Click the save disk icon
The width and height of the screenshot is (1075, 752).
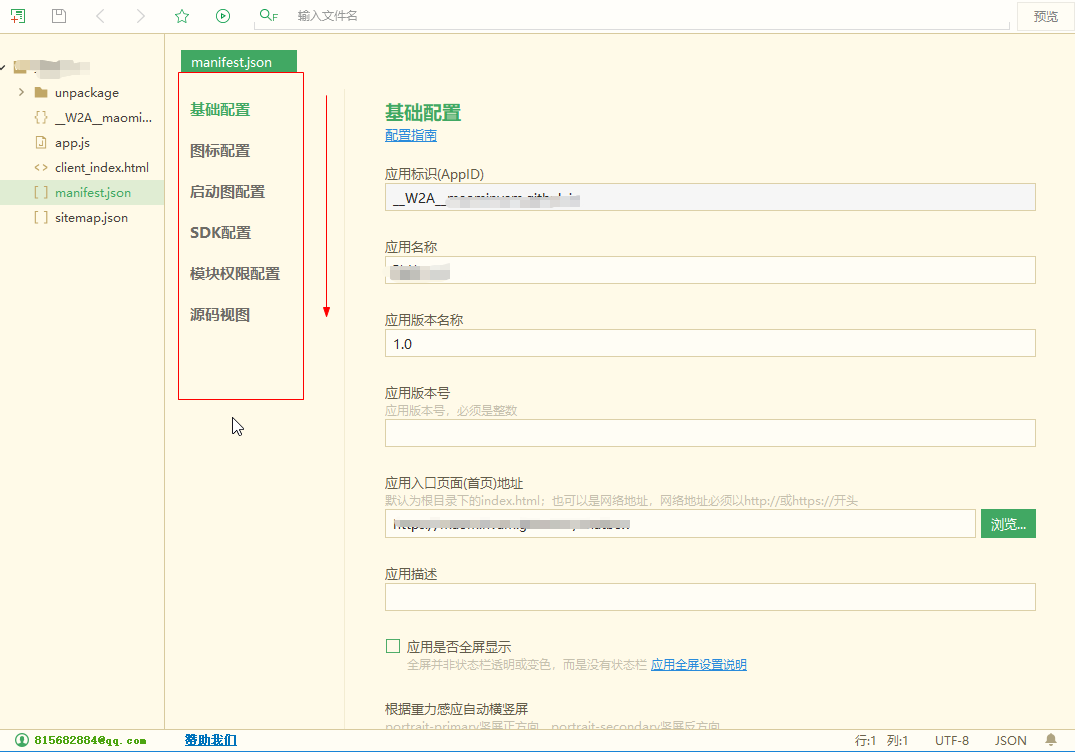tap(59, 16)
